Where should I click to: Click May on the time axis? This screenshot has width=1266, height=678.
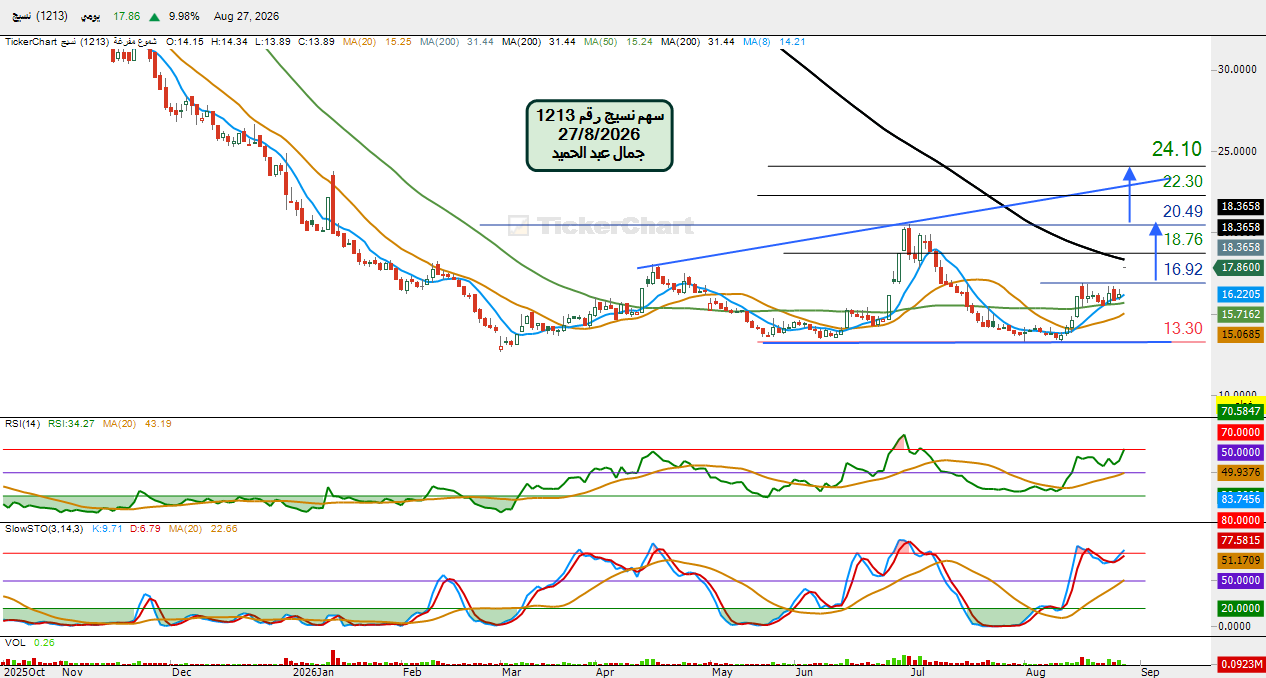(722, 672)
